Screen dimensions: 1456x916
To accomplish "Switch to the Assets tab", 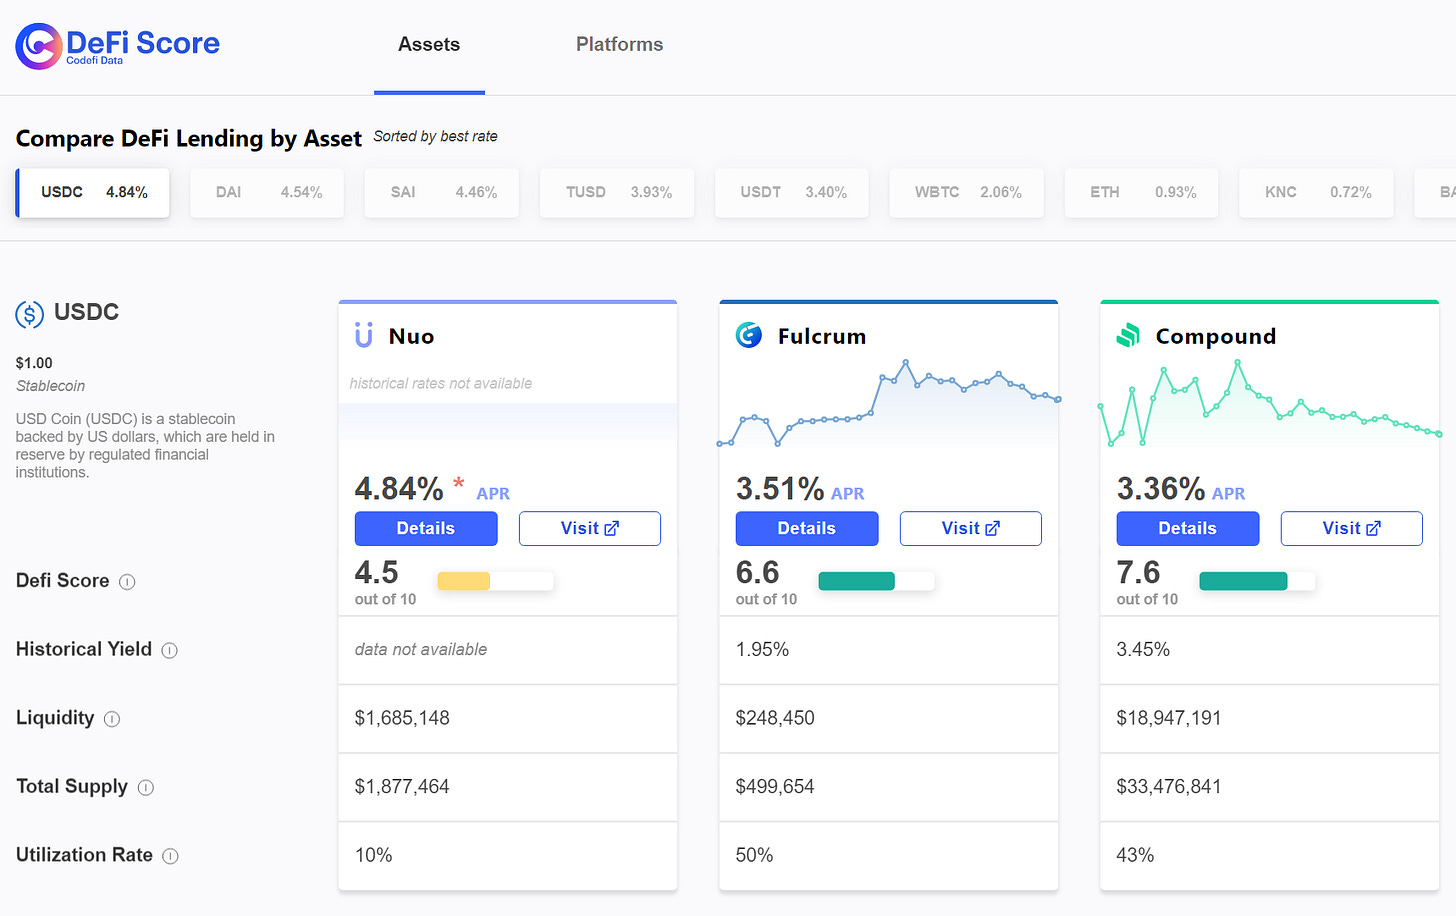I will tap(429, 44).
